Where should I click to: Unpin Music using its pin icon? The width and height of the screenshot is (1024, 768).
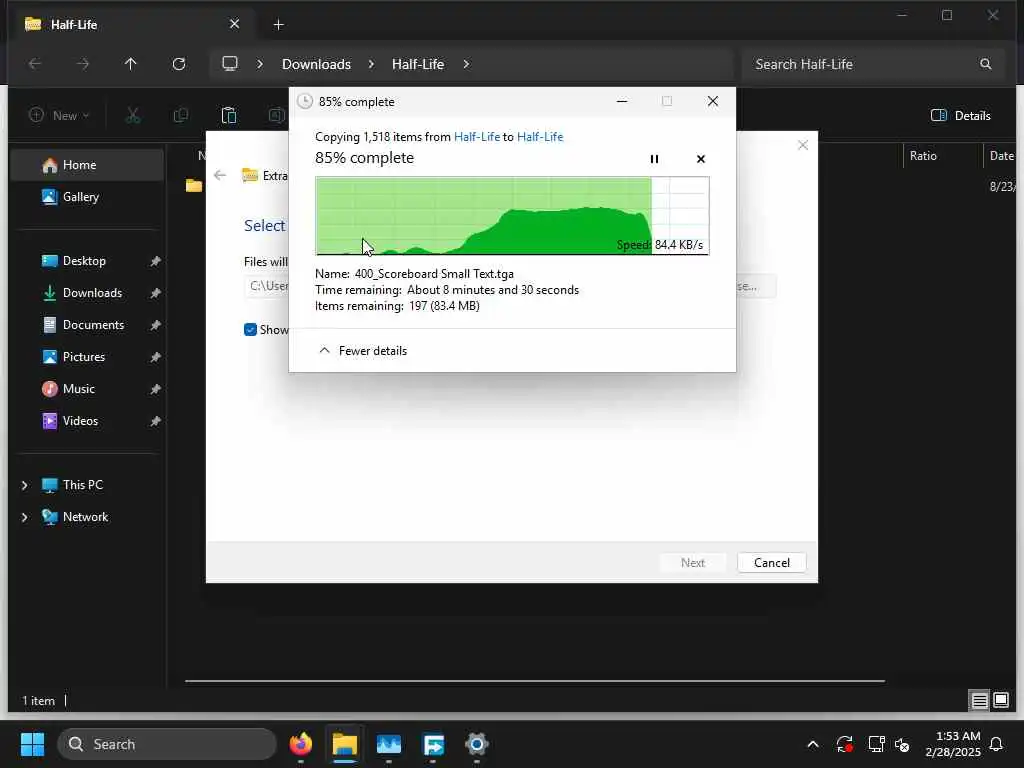coord(155,389)
